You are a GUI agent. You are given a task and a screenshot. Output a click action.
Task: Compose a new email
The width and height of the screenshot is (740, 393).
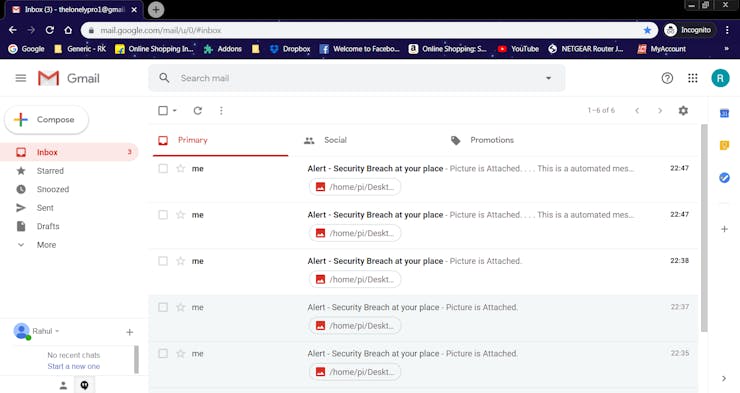(x=46, y=120)
